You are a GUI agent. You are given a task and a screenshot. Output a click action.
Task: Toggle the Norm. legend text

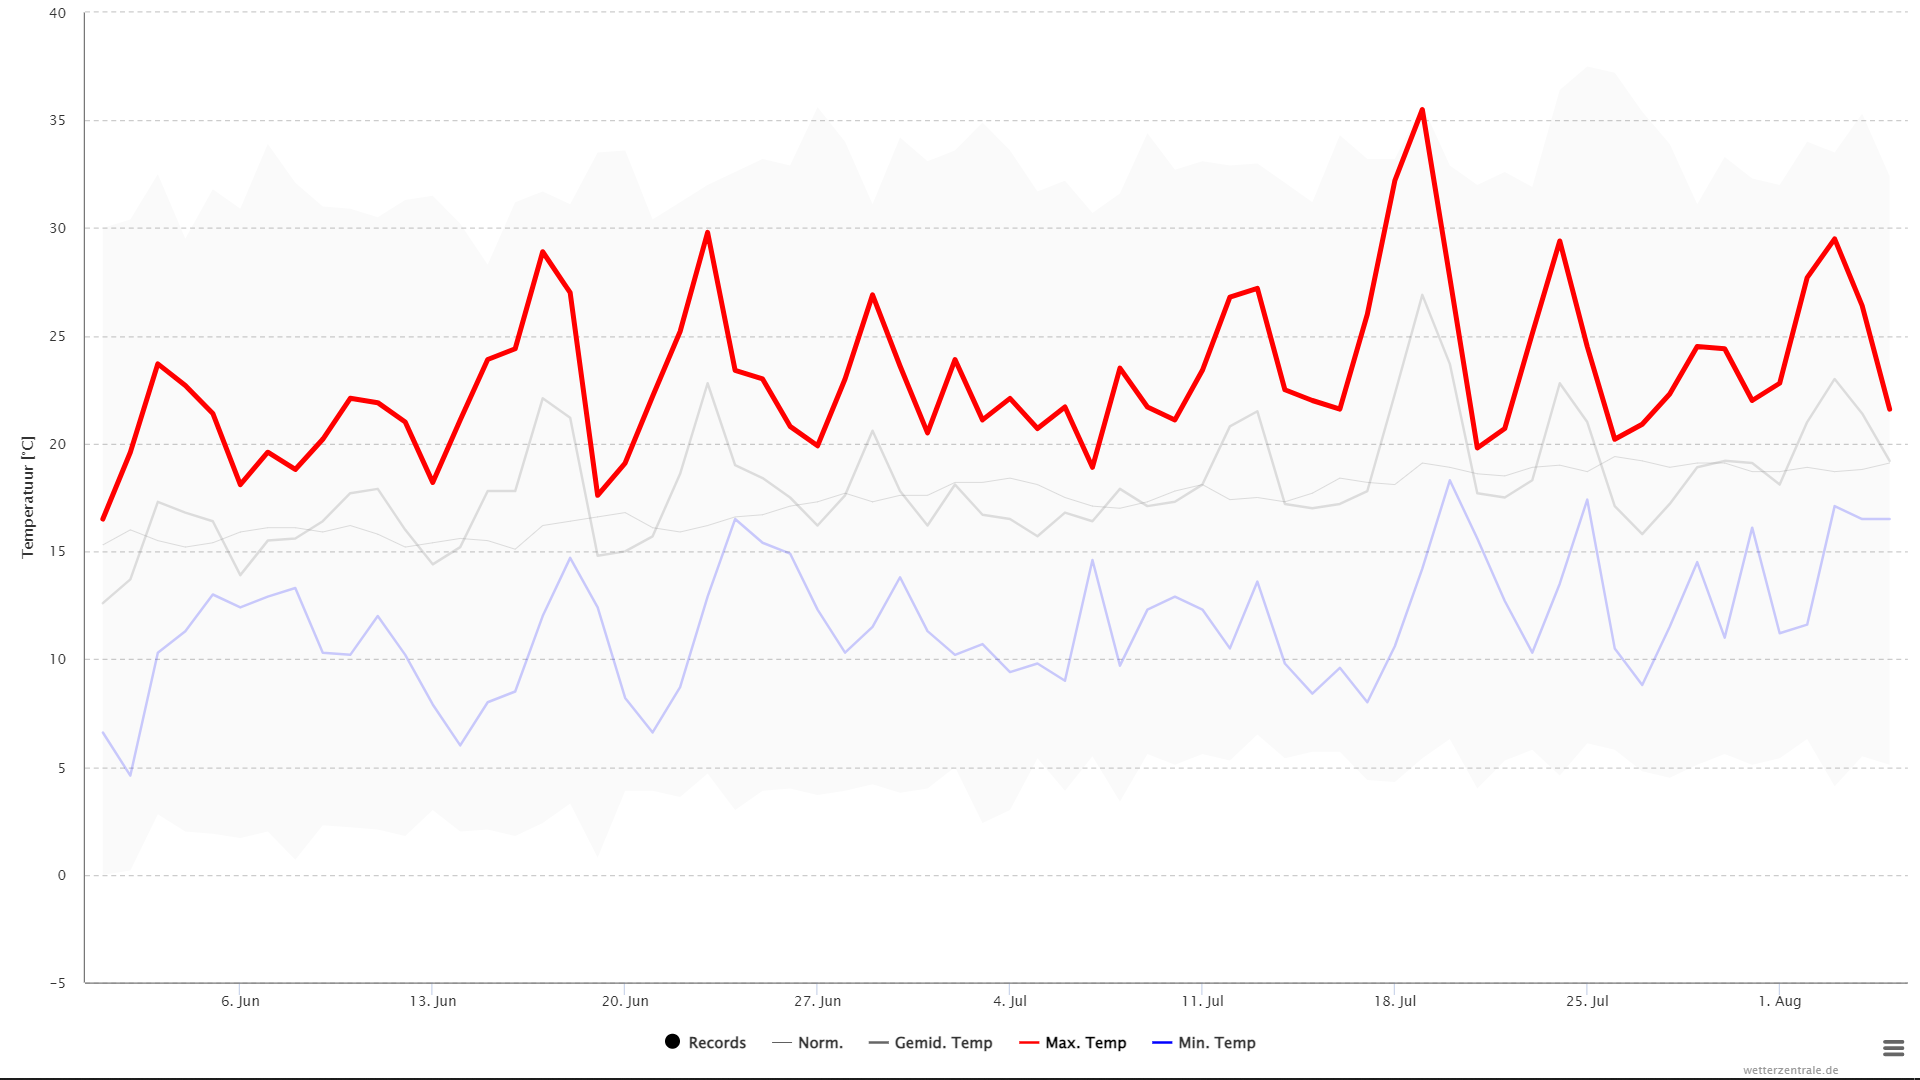820,1043
